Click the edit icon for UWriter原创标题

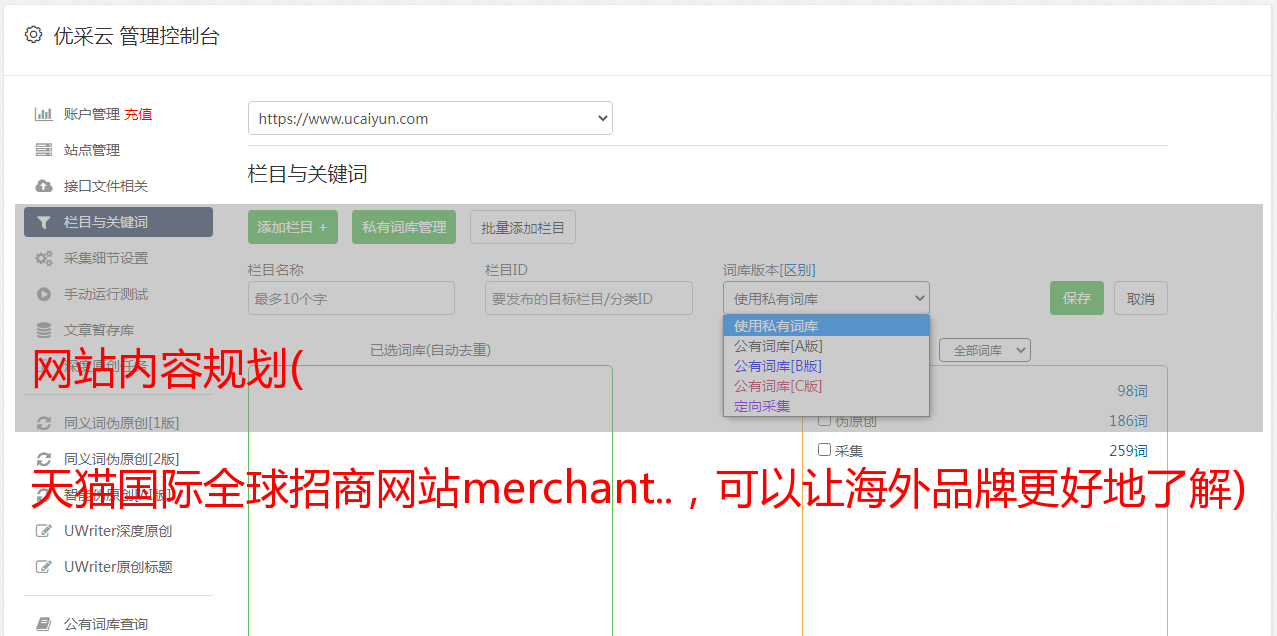[43, 567]
